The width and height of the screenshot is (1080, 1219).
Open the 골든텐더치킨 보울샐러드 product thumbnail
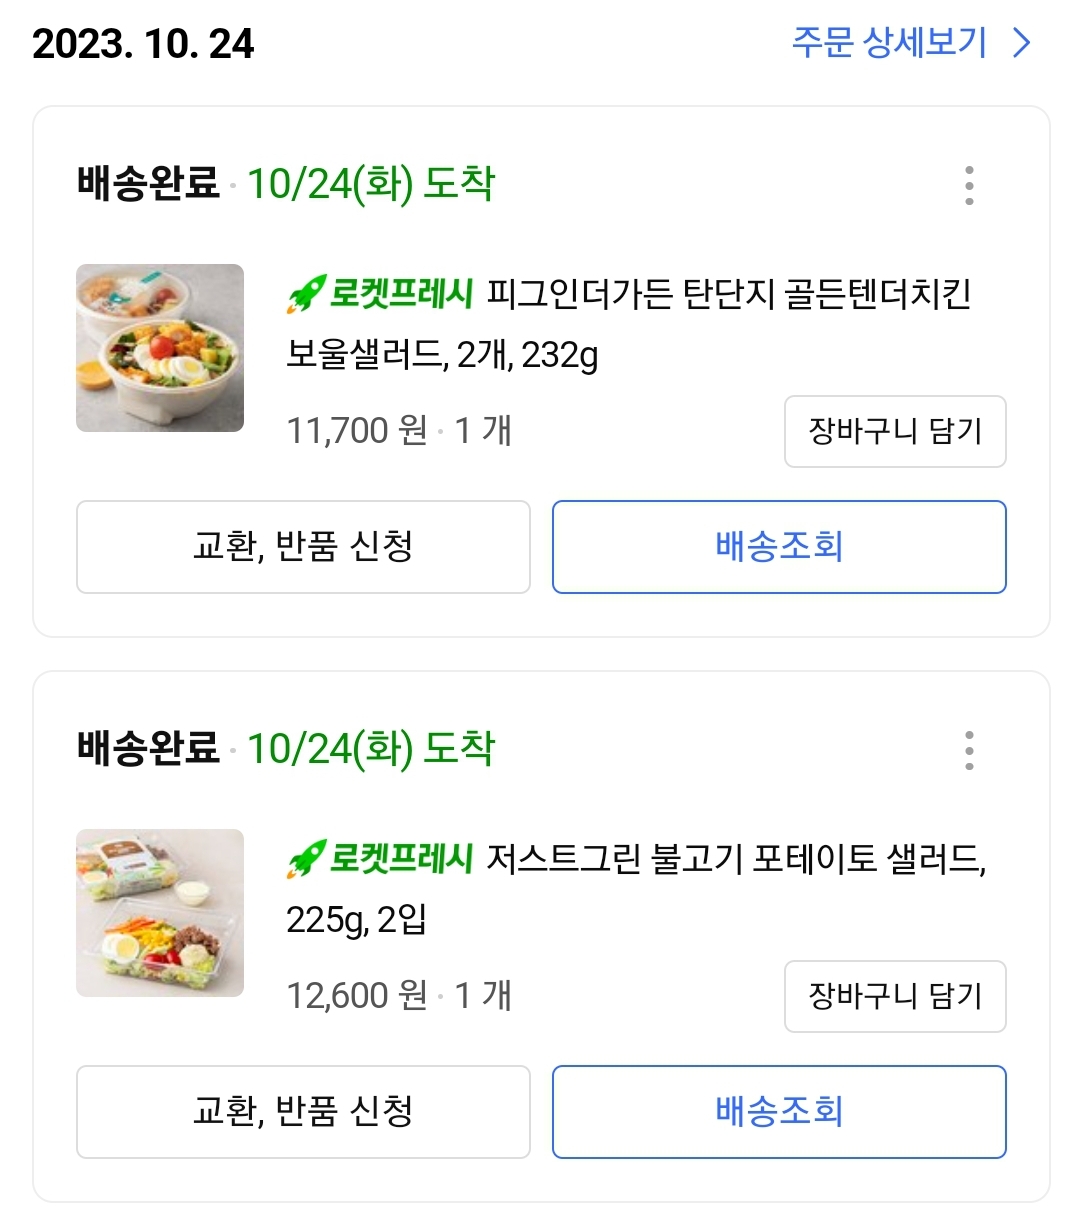click(160, 348)
